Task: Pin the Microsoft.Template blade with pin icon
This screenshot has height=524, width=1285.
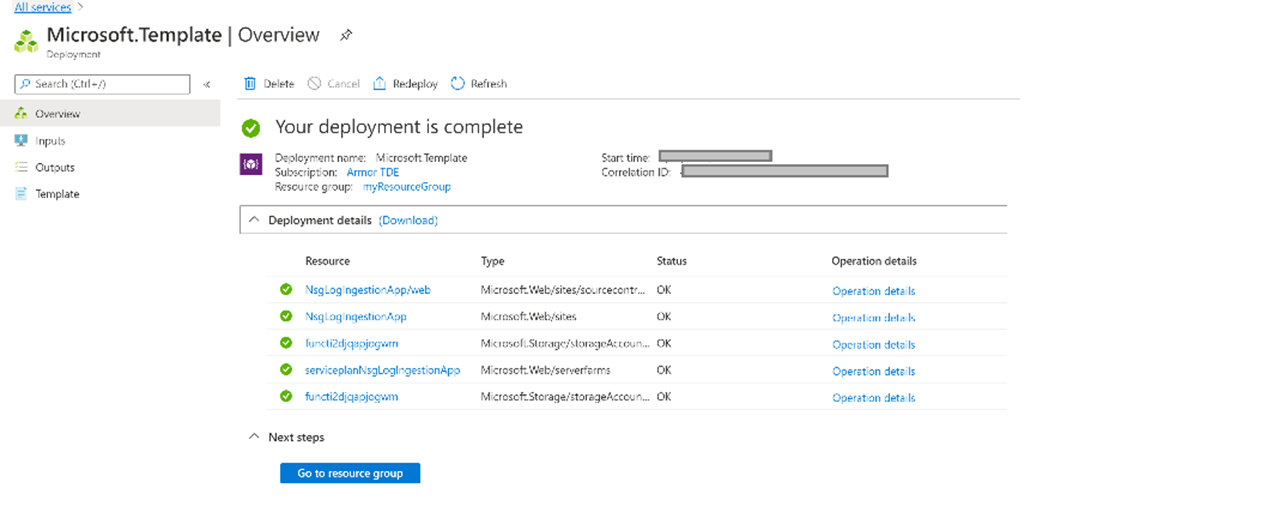Action: 346,35
